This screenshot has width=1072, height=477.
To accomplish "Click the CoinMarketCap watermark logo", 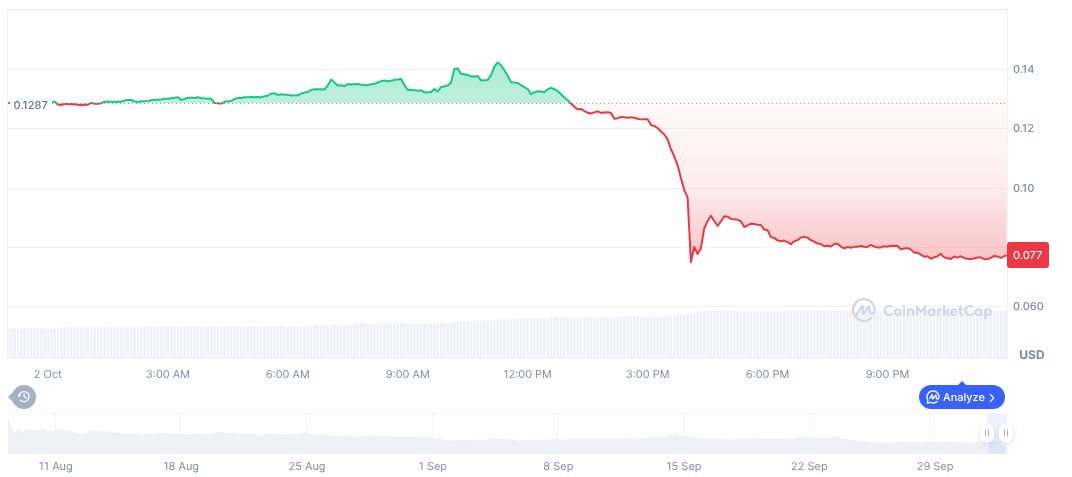I will (x=921, y=311).
